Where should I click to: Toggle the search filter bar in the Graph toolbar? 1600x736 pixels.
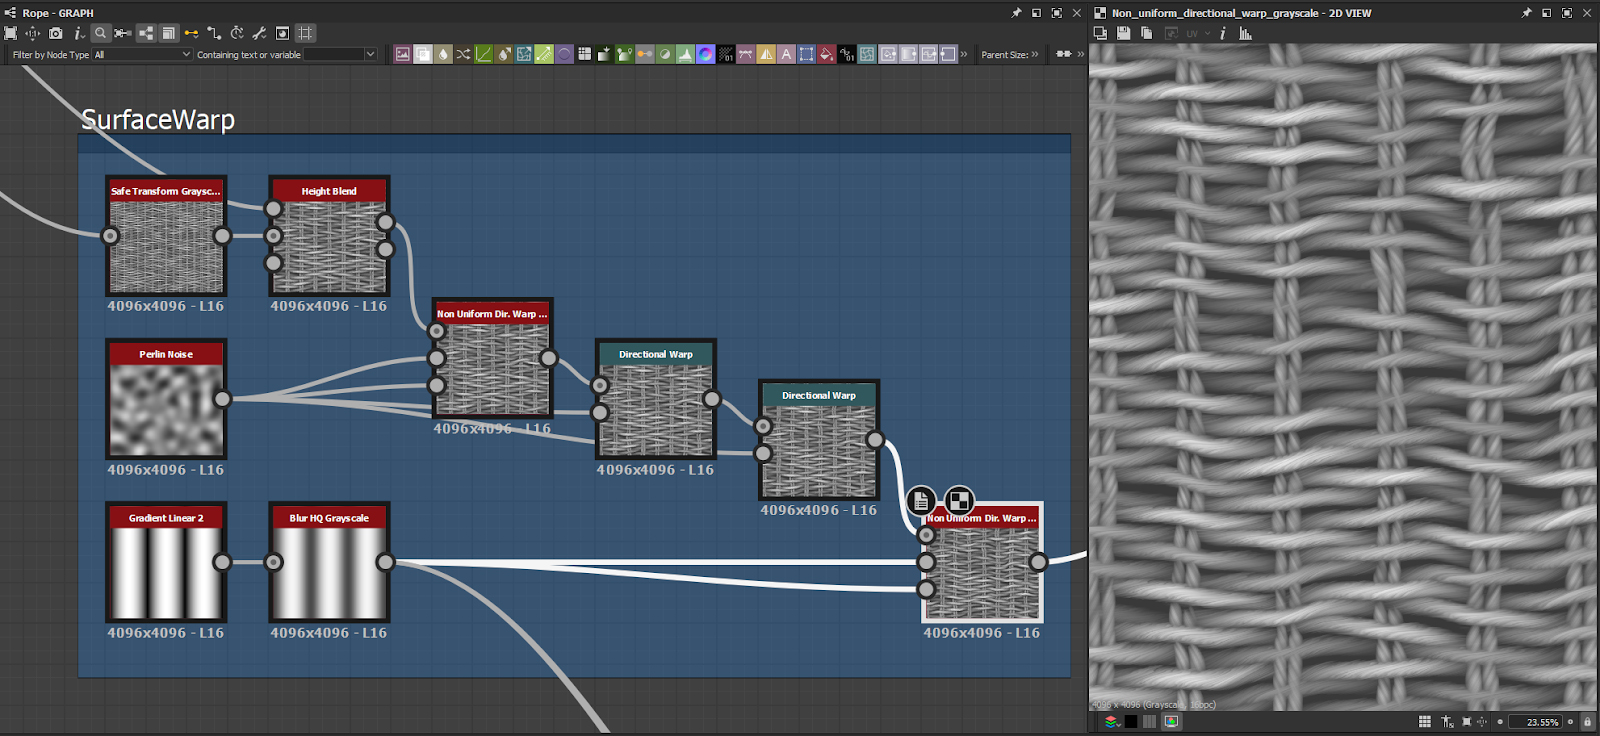(x=100, y=33)
